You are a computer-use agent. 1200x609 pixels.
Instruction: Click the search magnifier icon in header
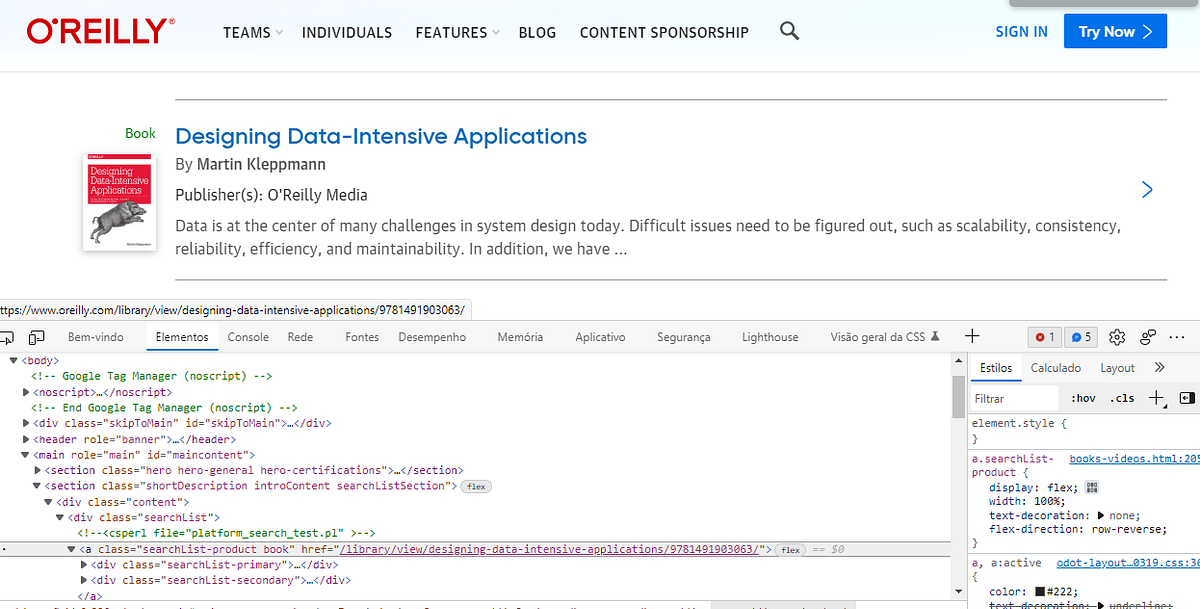pos(789,31)
